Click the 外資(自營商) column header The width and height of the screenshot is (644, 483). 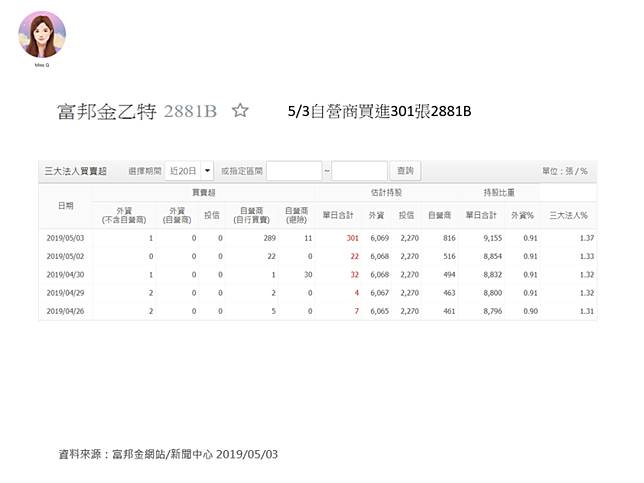click(177, 215)
